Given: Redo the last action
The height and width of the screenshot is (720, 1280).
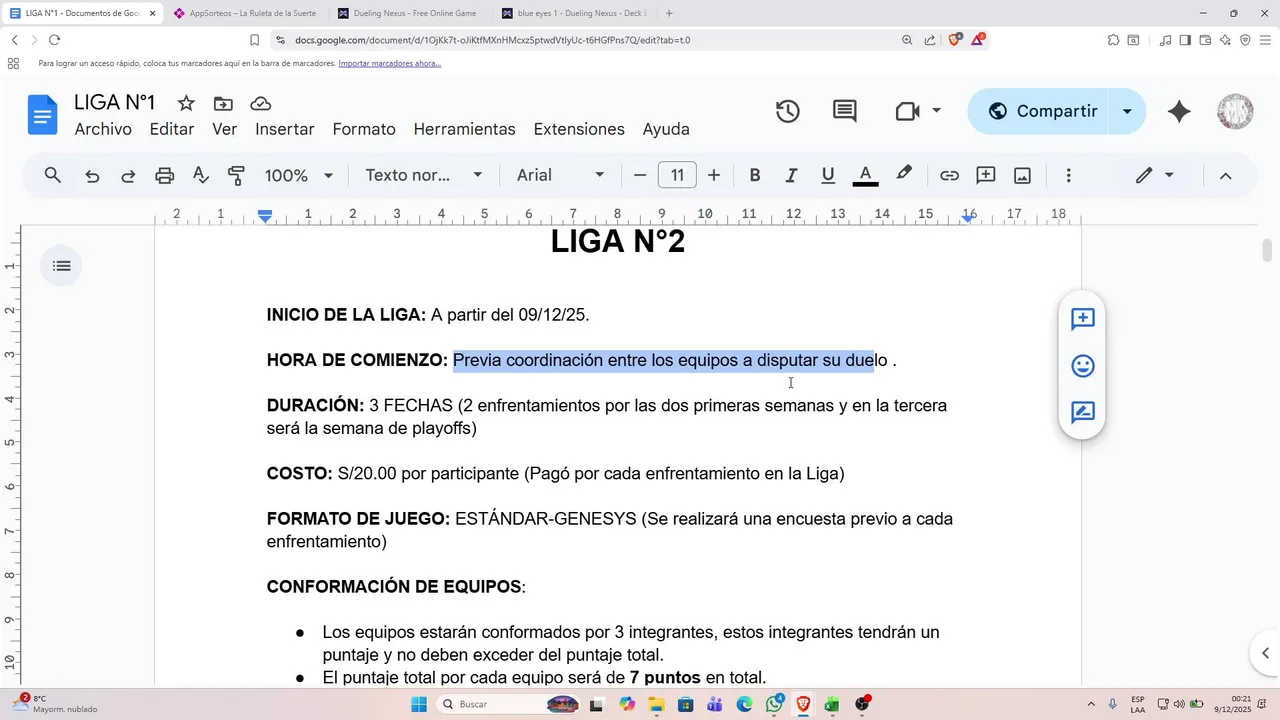Looking at the screenshot, I should tap(128, 176).
